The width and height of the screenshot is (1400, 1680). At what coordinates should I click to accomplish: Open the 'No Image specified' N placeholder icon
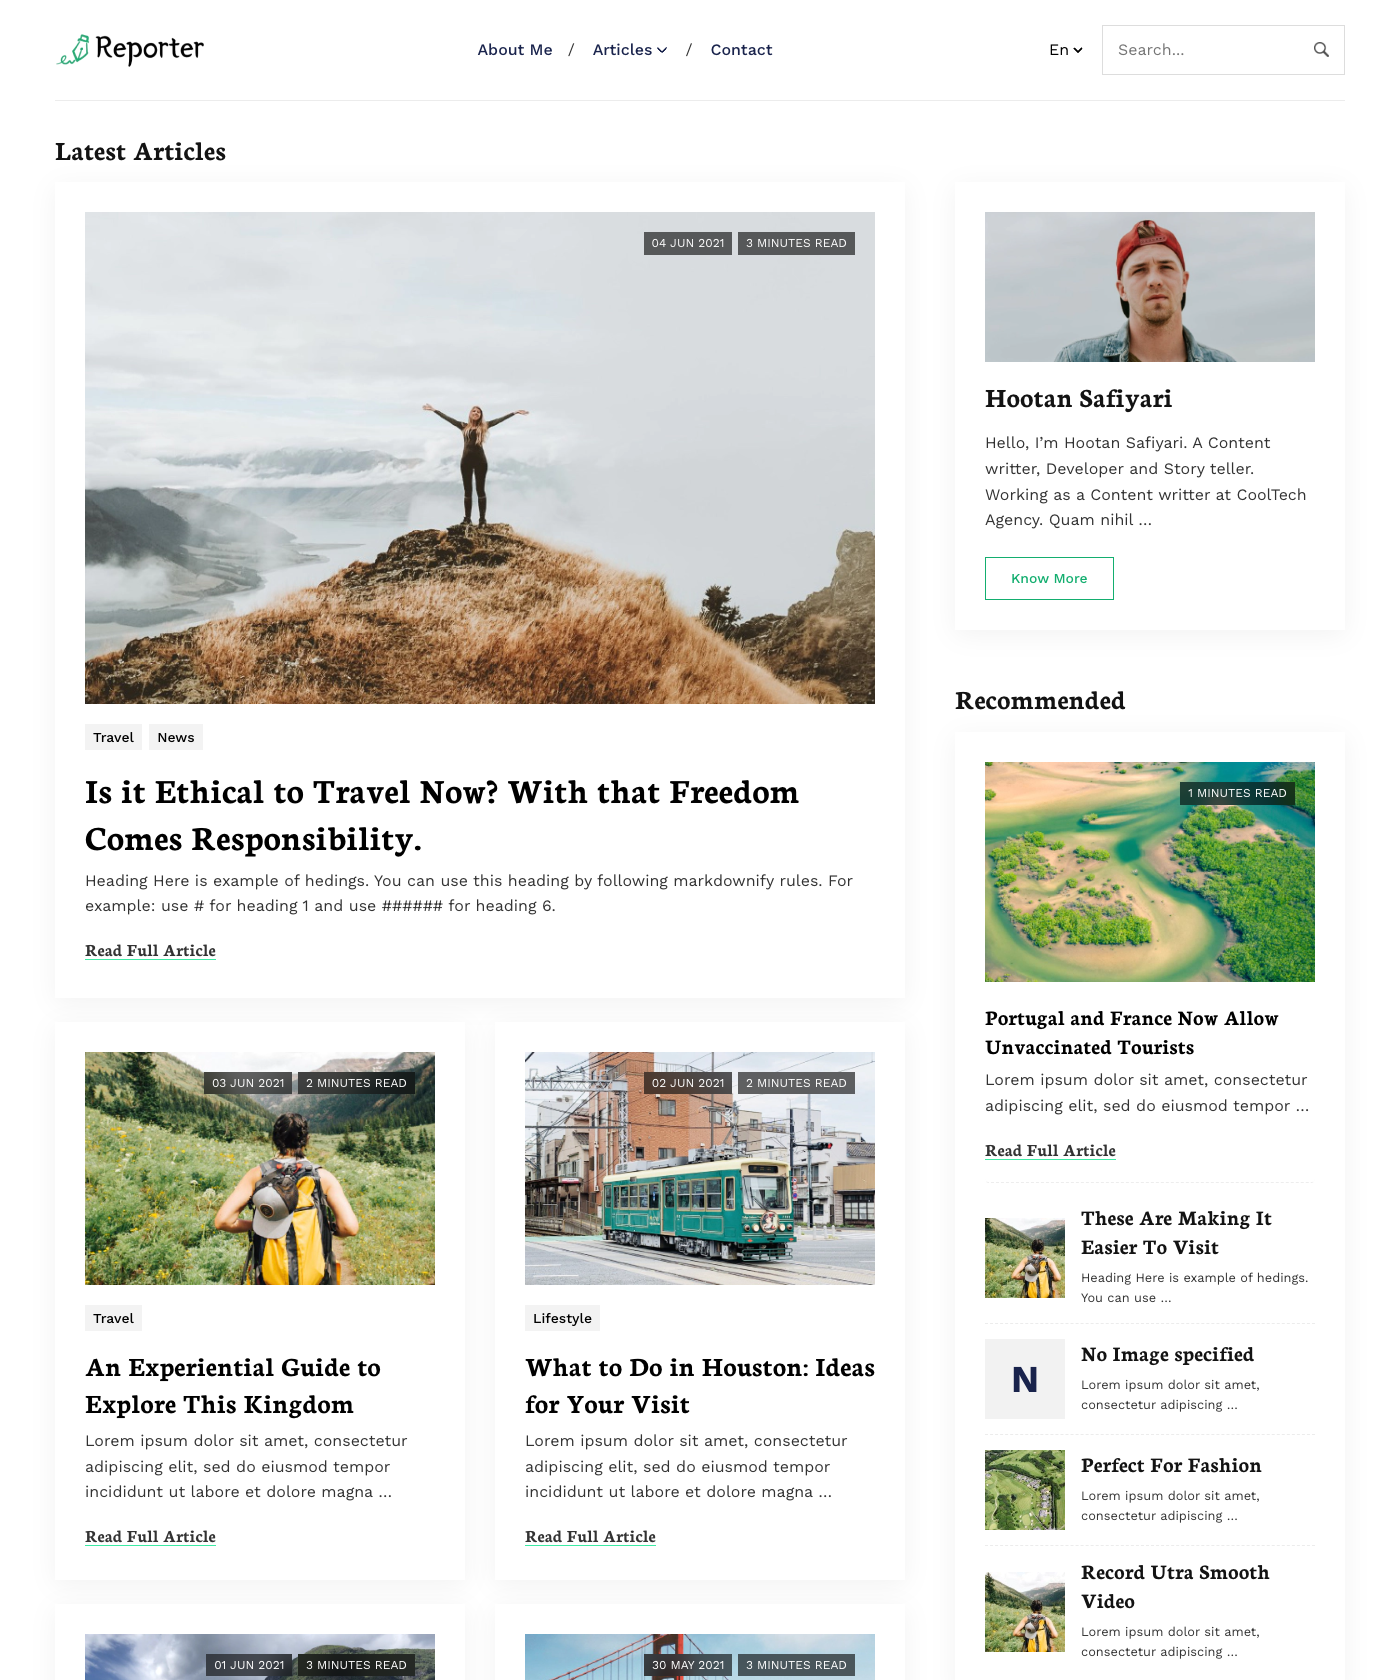(1025, 1379)
